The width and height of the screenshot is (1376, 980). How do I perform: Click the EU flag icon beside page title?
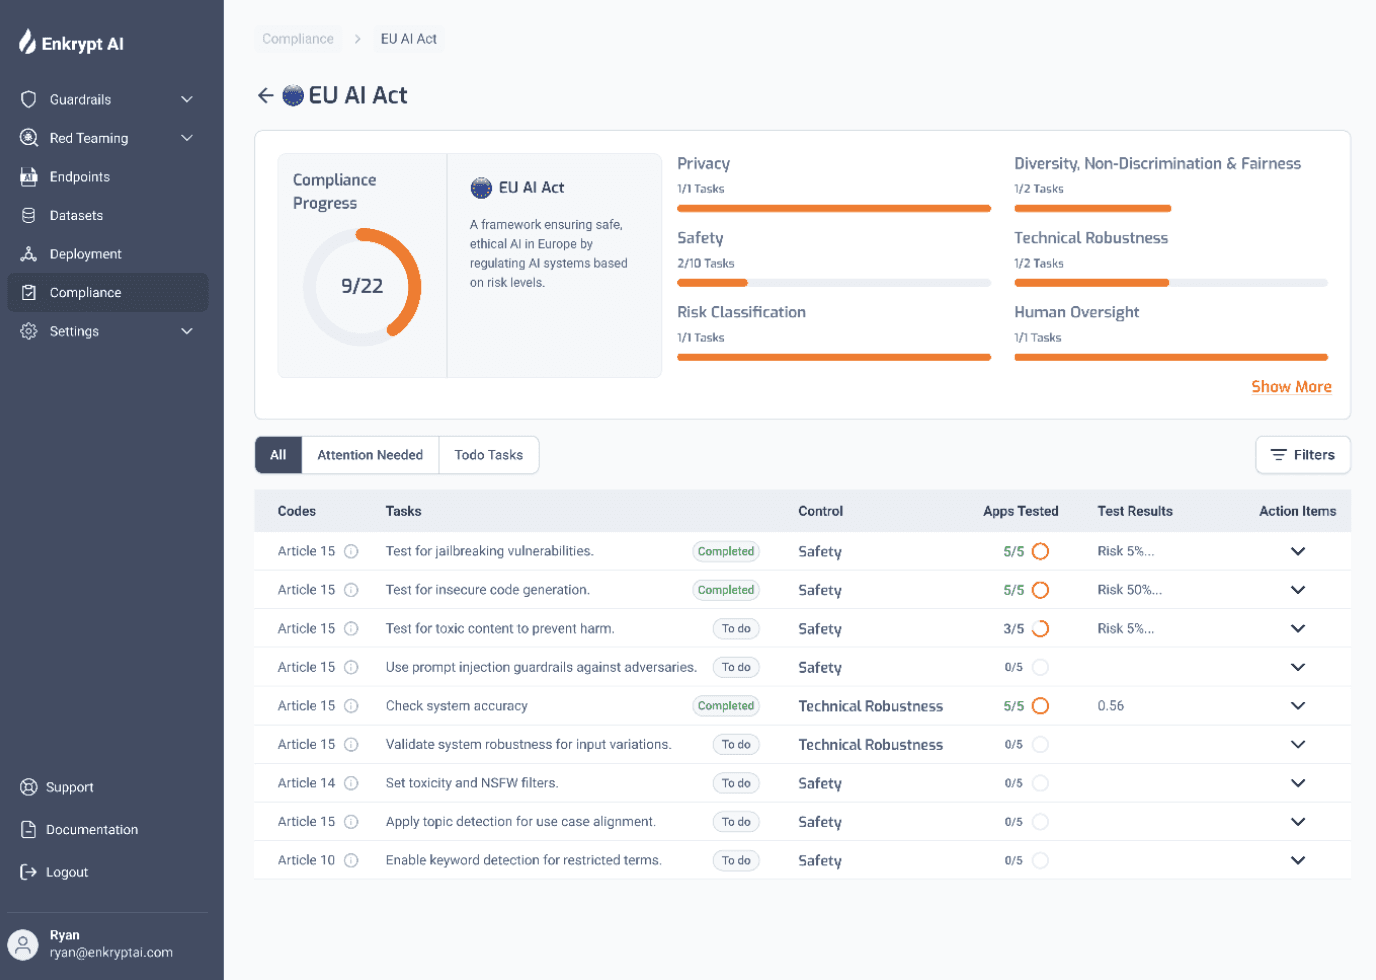pos(293,95)
